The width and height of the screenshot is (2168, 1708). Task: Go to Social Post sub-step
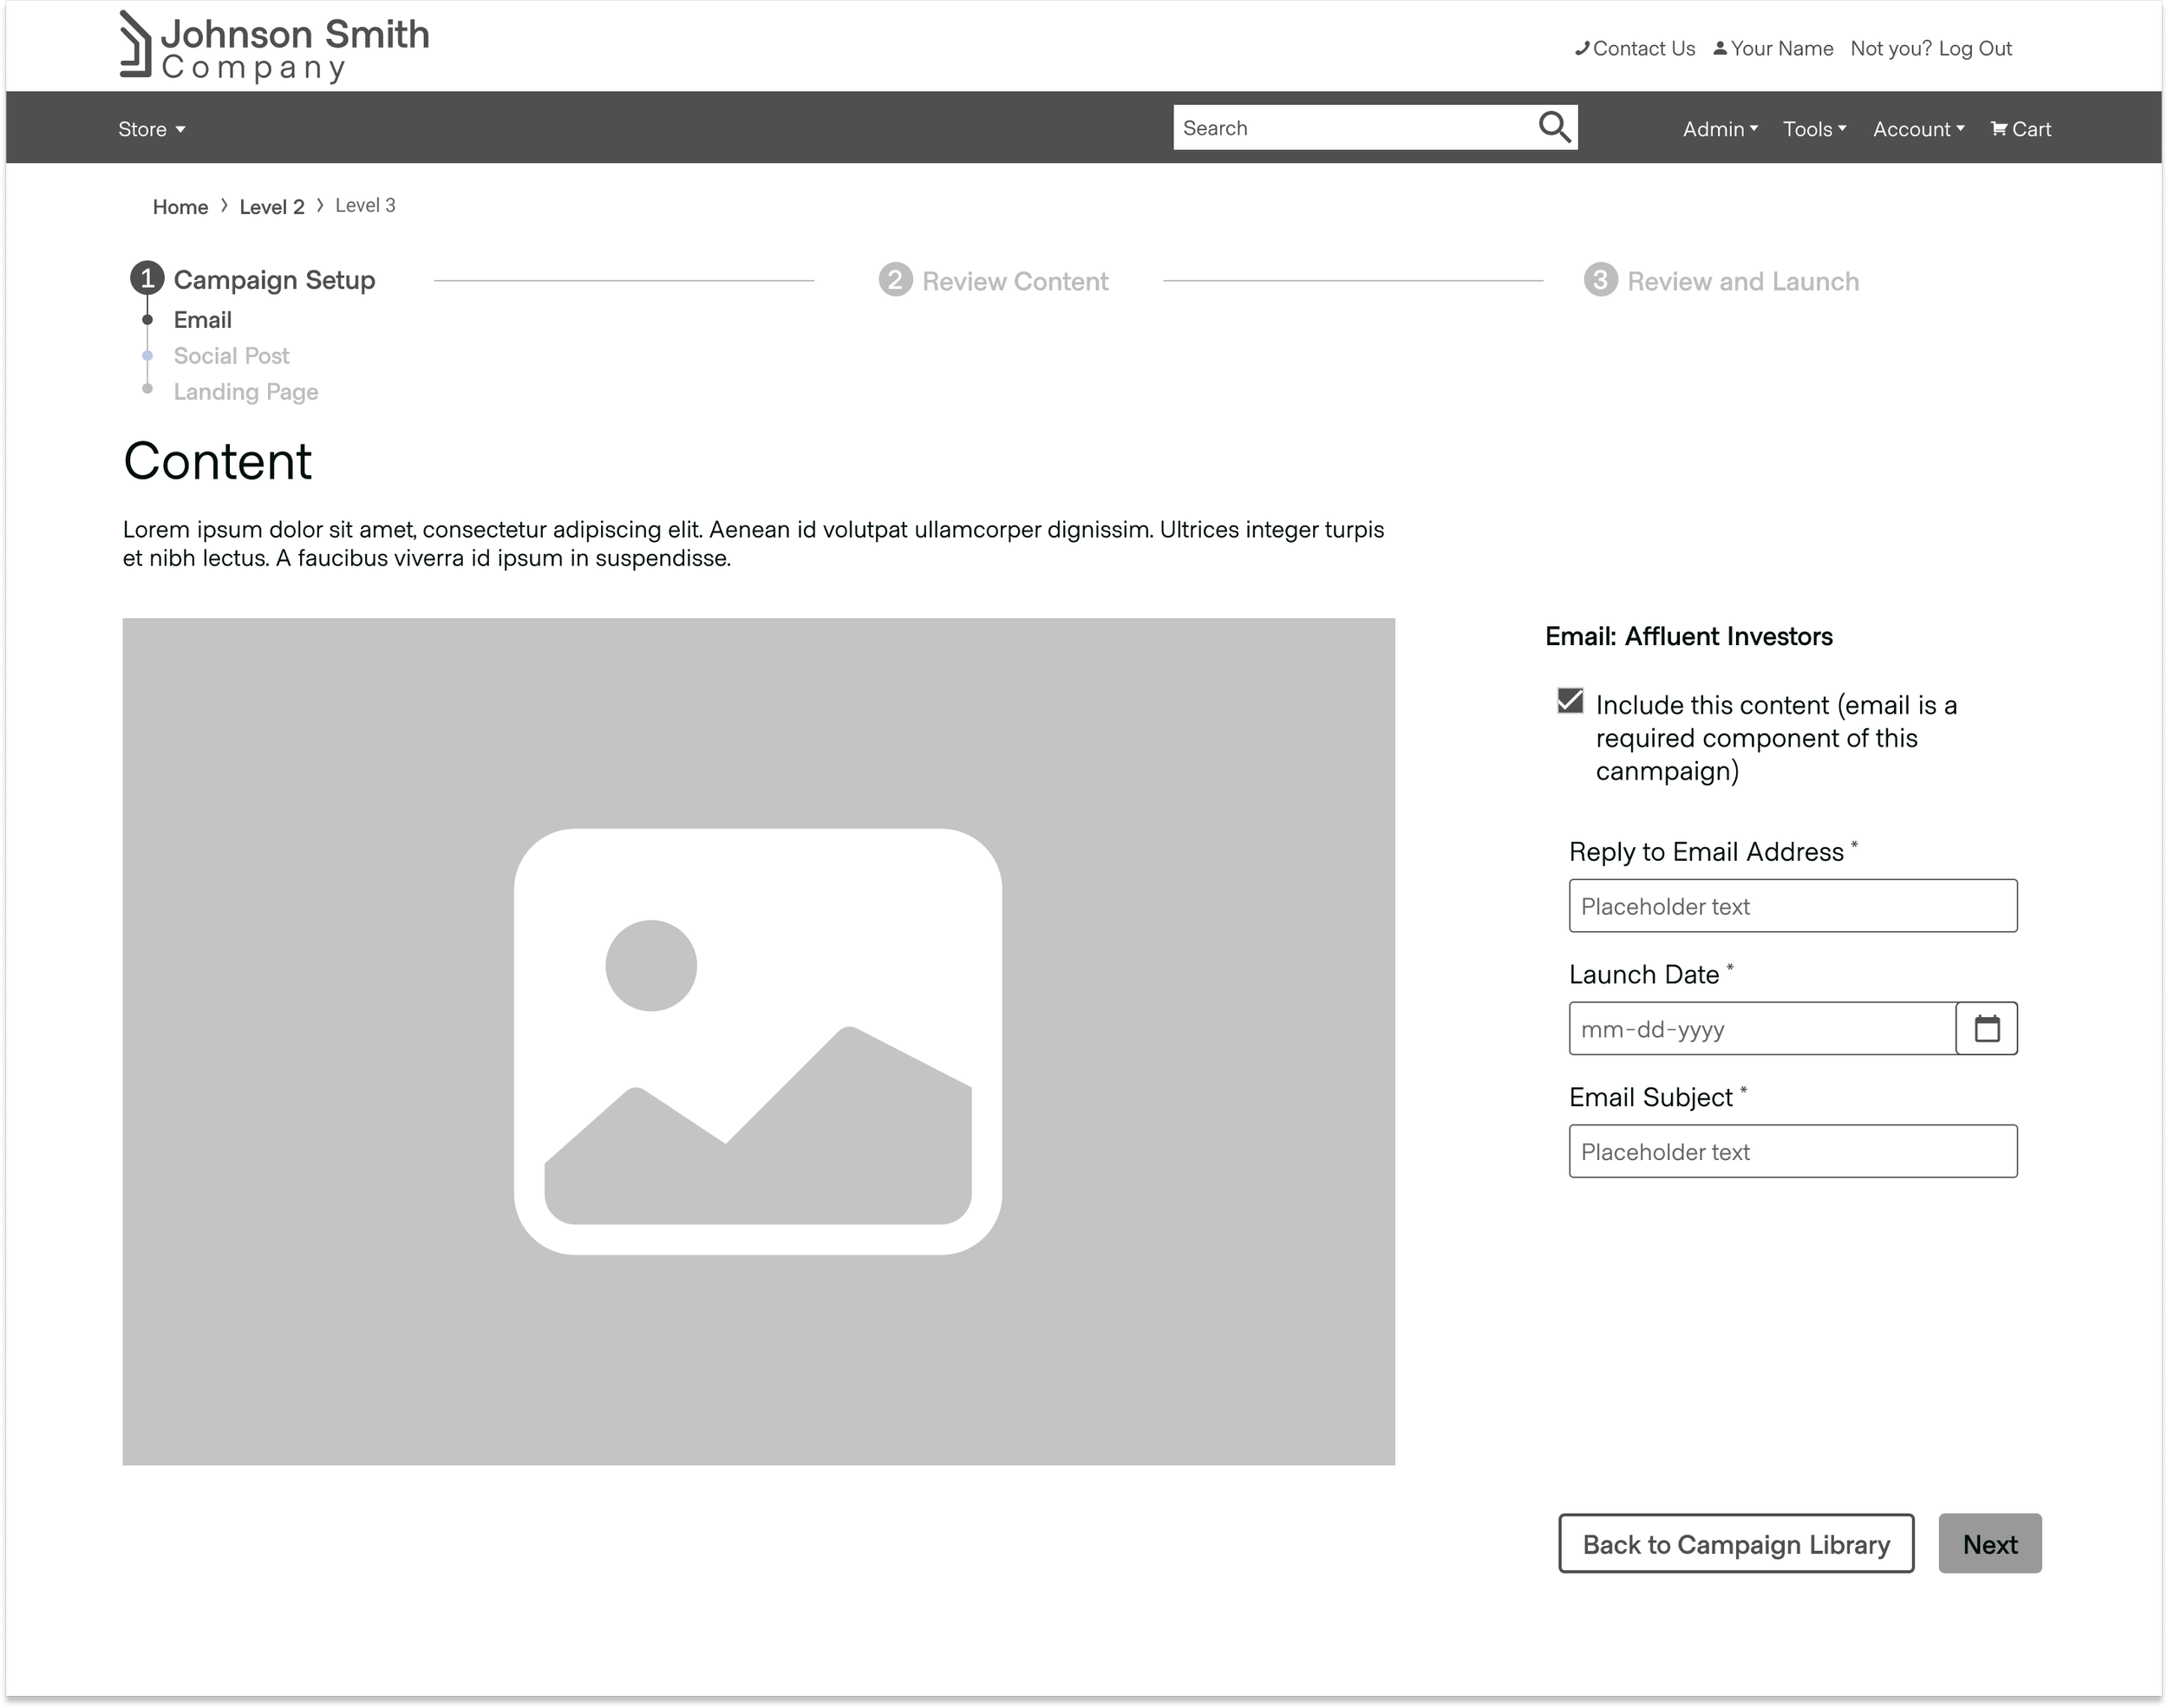point(231,356)
